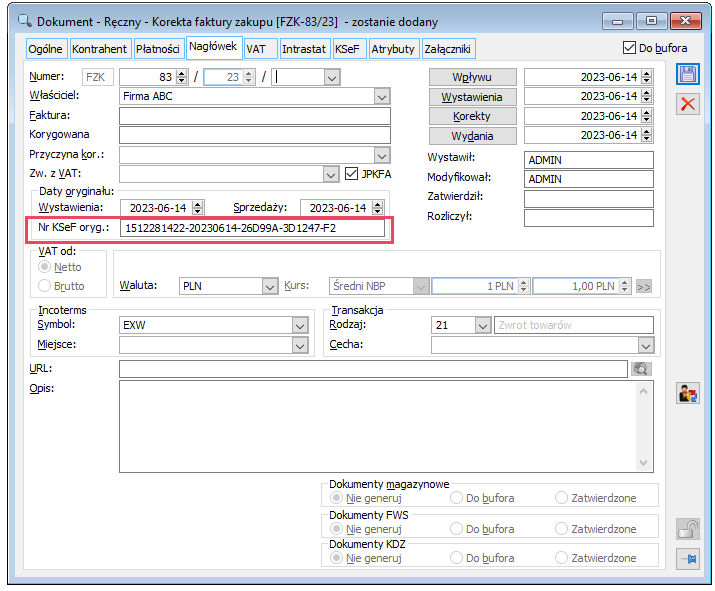Click the Sprzedaży date spinner
The height and width of the screenshot is (591, 715).
tap(377, 208)
